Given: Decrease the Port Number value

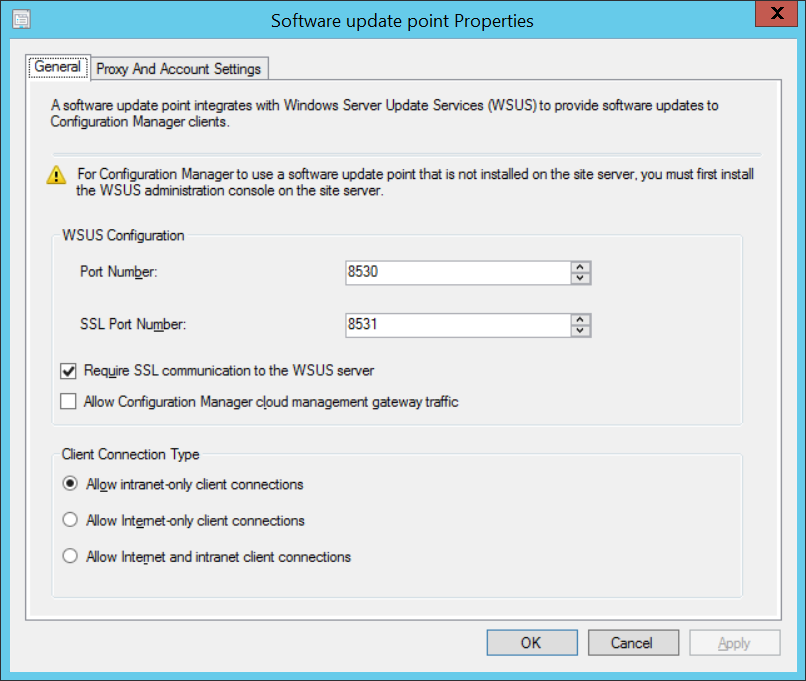Looking at the screenshot, I should pos(580,279).
